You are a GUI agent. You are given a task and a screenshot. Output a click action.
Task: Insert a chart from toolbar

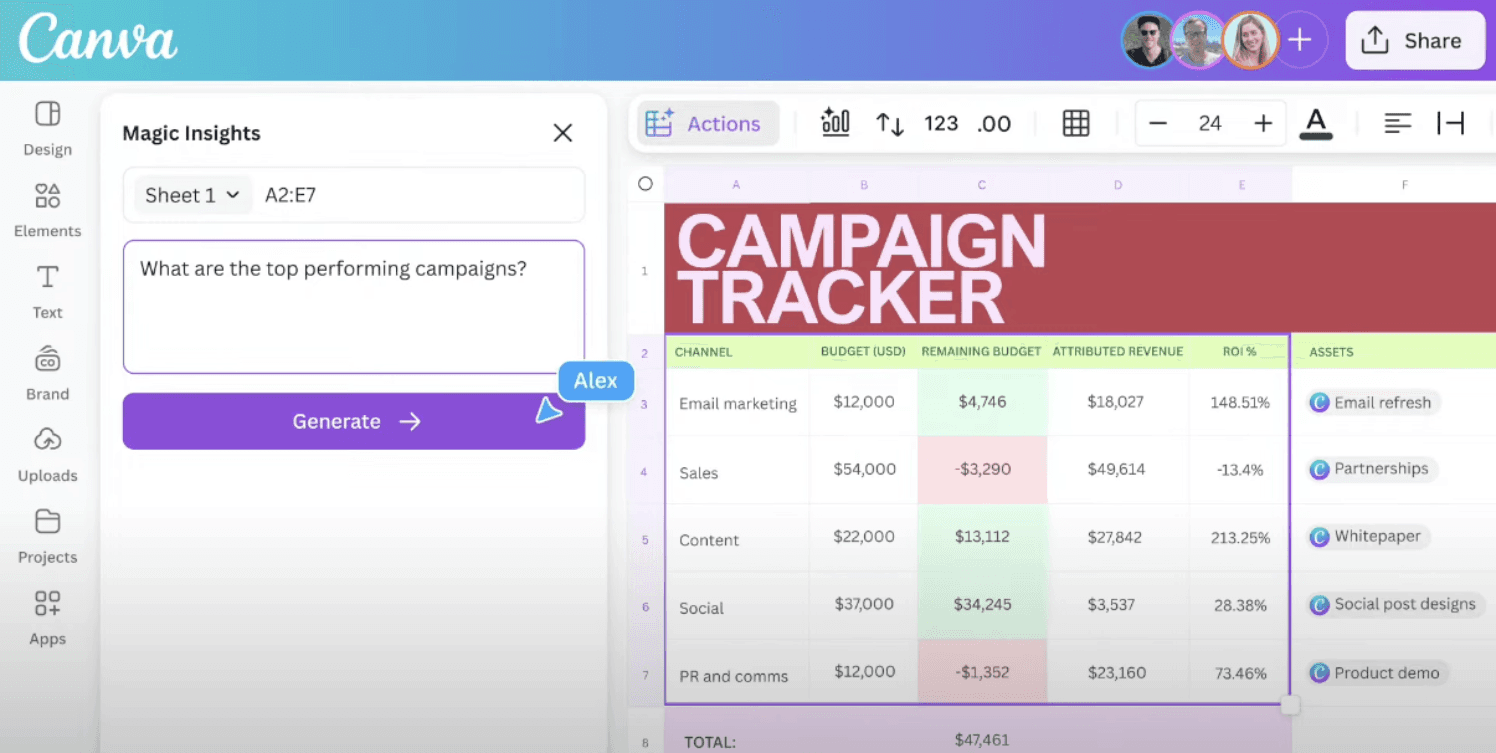[835, 123]
